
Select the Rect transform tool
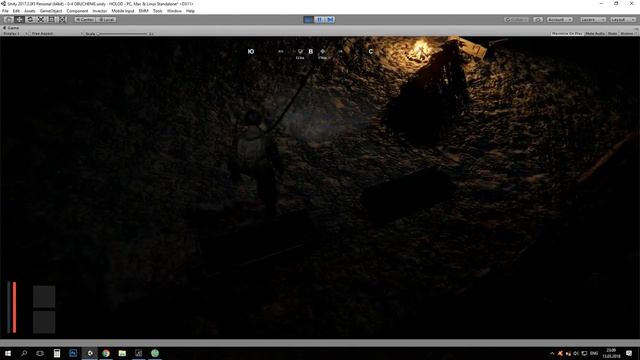(x=51, y=20)
